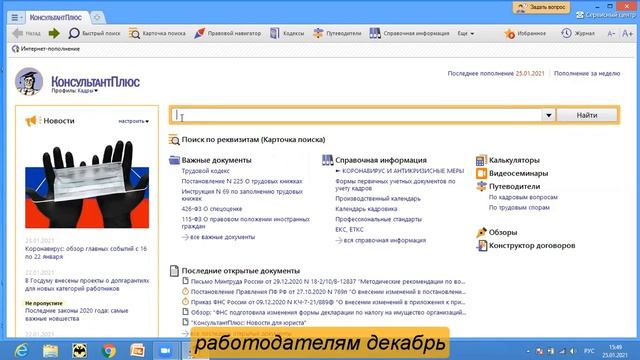
Task: Open the main menu button
Action: click(x=16, y=18)
